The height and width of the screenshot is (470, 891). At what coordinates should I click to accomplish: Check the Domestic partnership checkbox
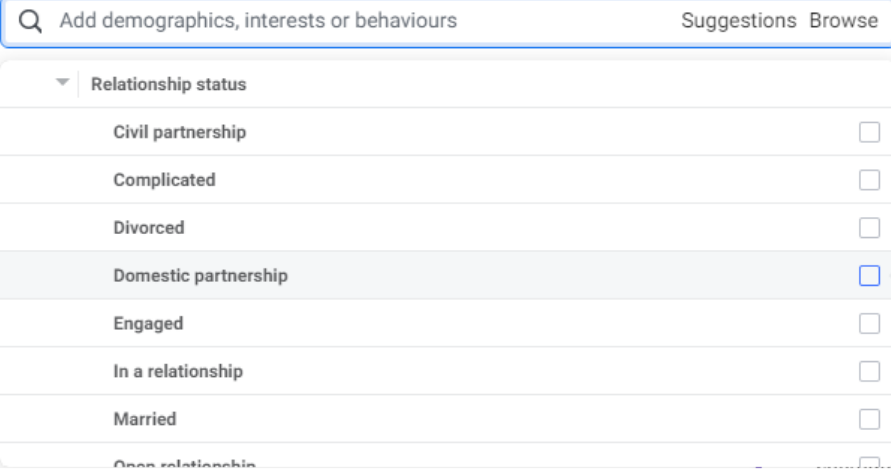(x=869, y=276)
